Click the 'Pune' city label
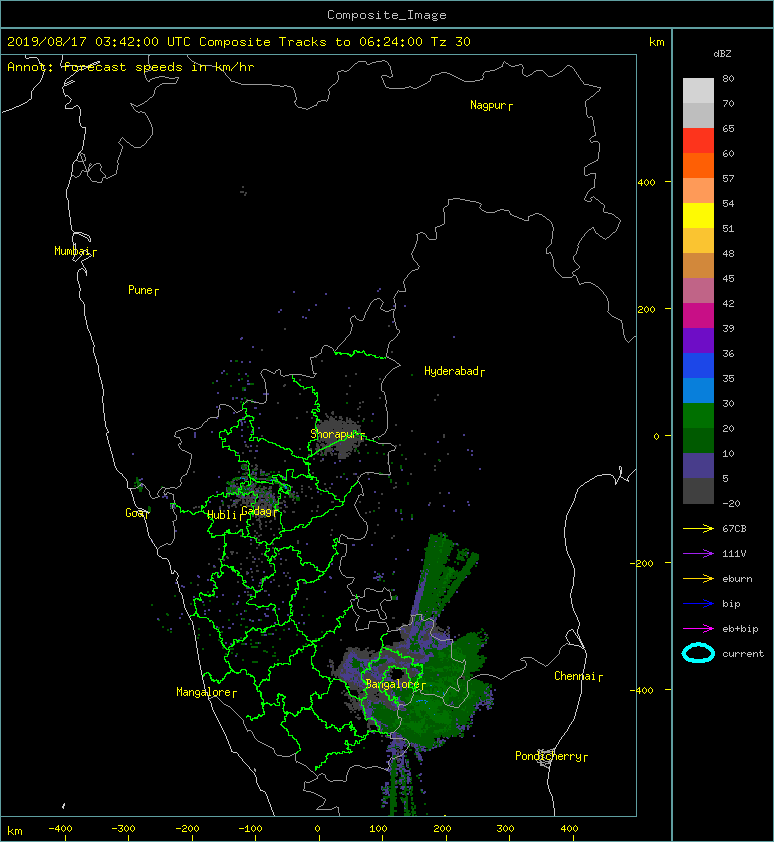The width and height of the screenshot is (774, 842). (x=143, y=290)
